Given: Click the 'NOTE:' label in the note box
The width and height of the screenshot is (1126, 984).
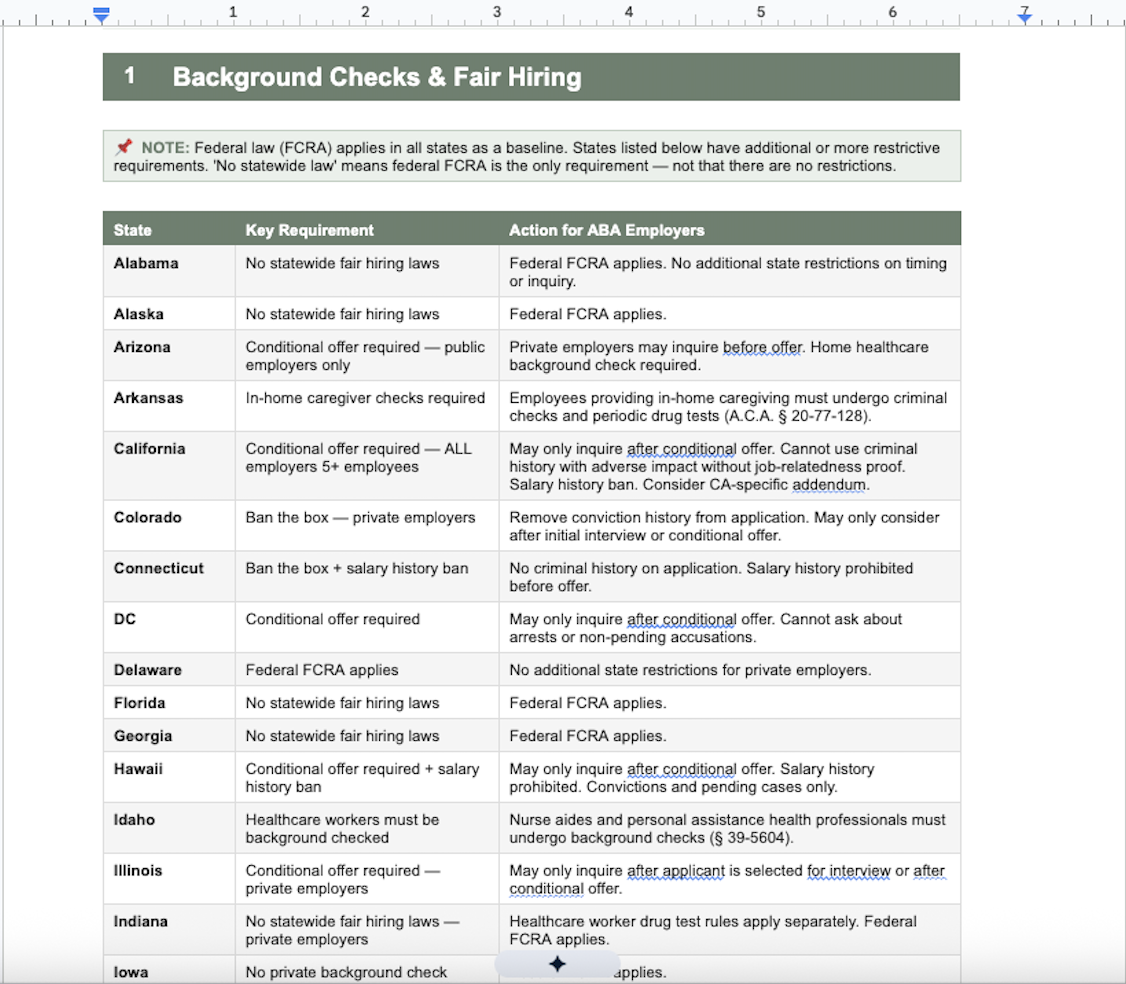Looking at the screenshot, I should click(x=165, y=148).
